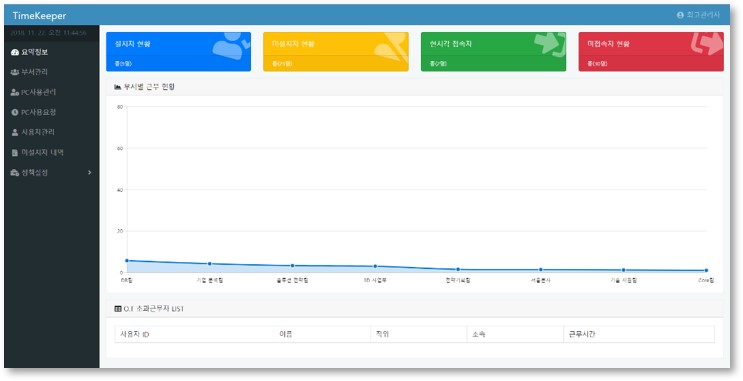Click chart data point above 기업 분석팀
743x381 pixels.
(x=209, y=264)
